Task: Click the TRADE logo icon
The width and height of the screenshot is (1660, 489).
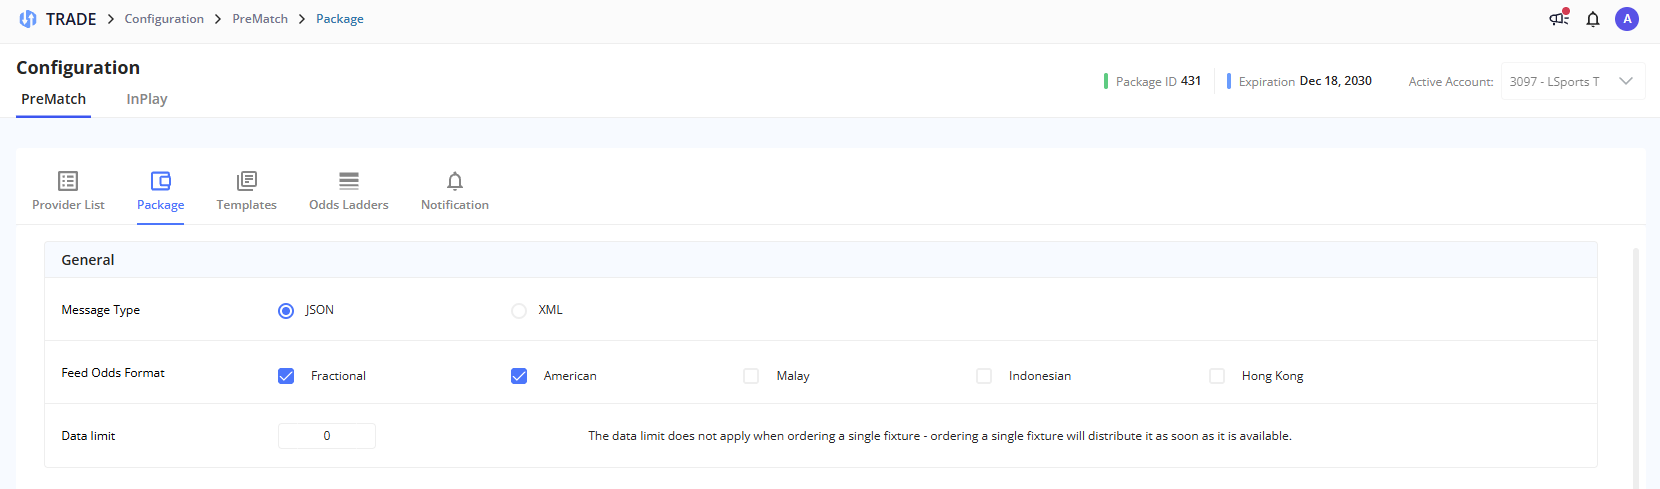Action: click(x=28, y=19)
